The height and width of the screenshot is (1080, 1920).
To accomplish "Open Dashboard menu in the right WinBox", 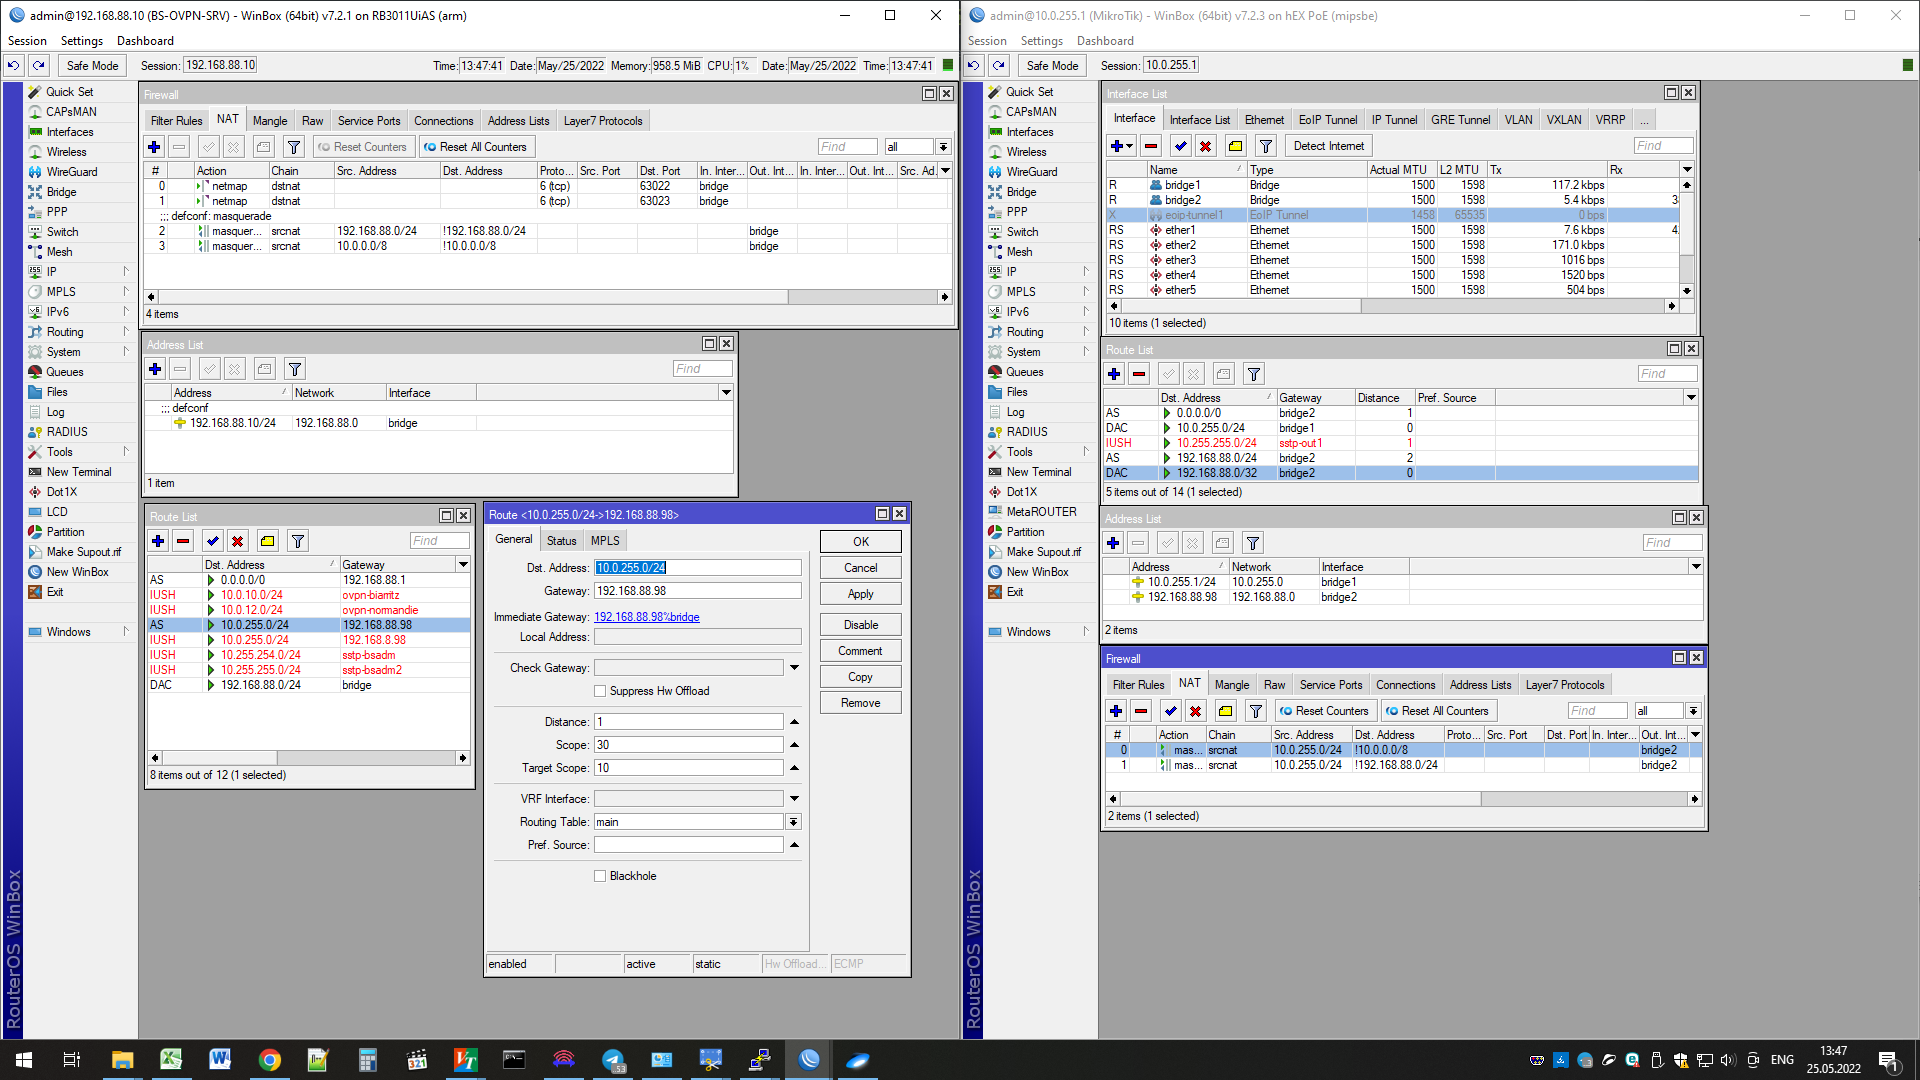I will pos(1105,41).
